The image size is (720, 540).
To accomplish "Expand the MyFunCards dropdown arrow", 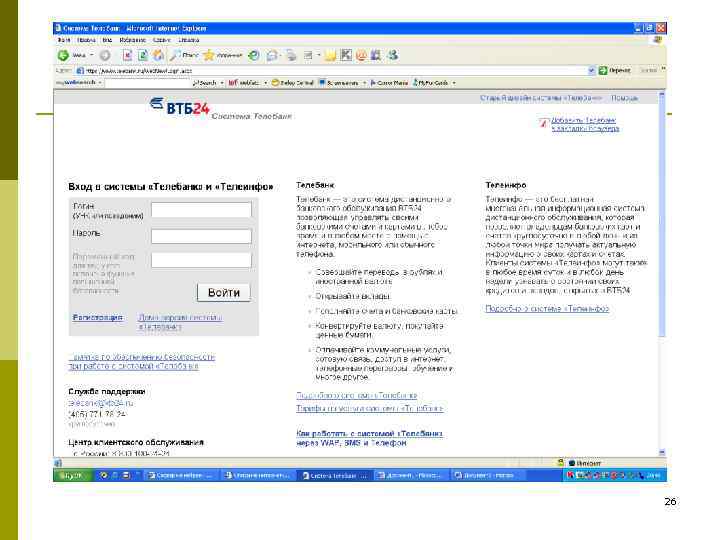I will point(454,83).
